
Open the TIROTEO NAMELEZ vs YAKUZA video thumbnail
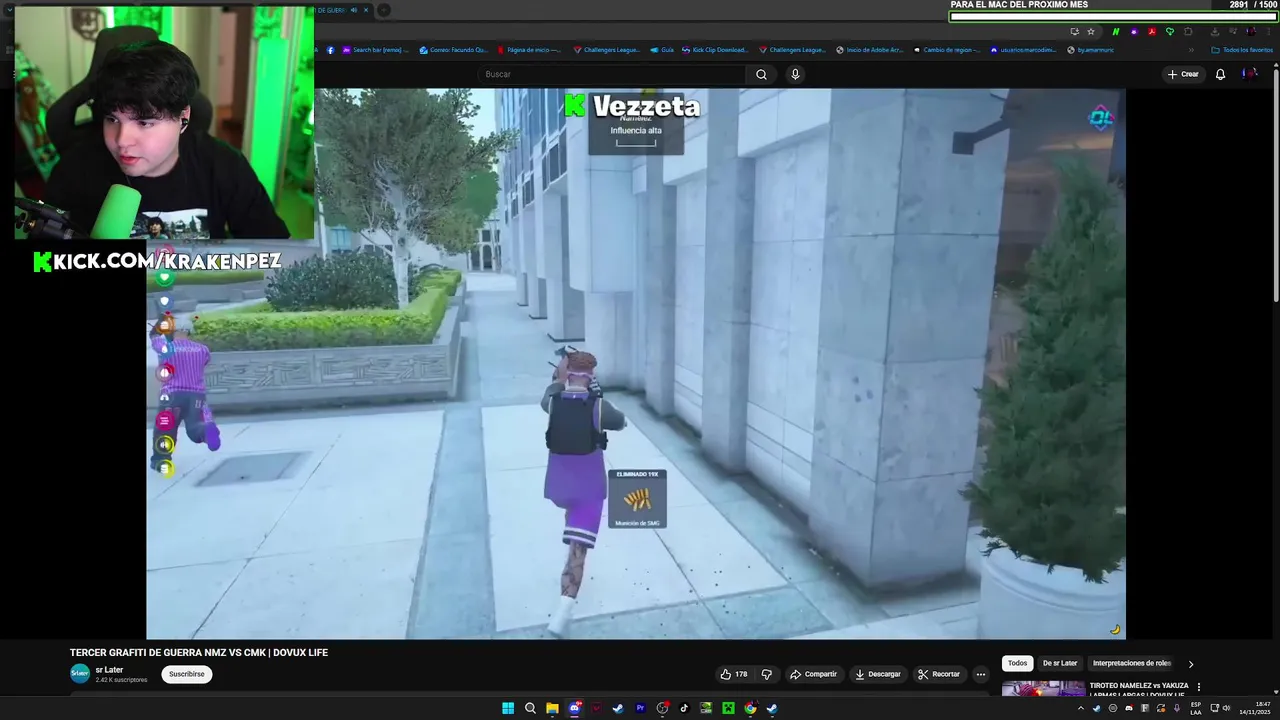pyautogui.click(x=1043, y=688)
